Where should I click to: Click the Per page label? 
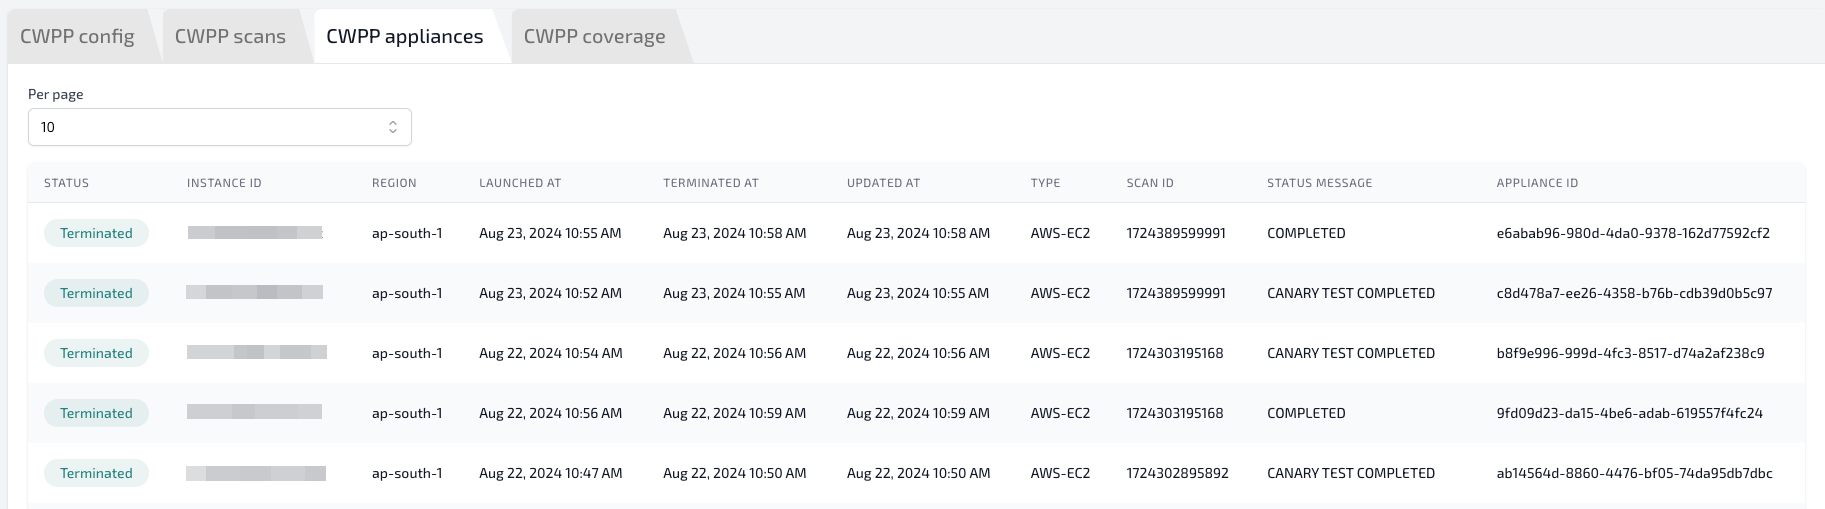[56, 94]
